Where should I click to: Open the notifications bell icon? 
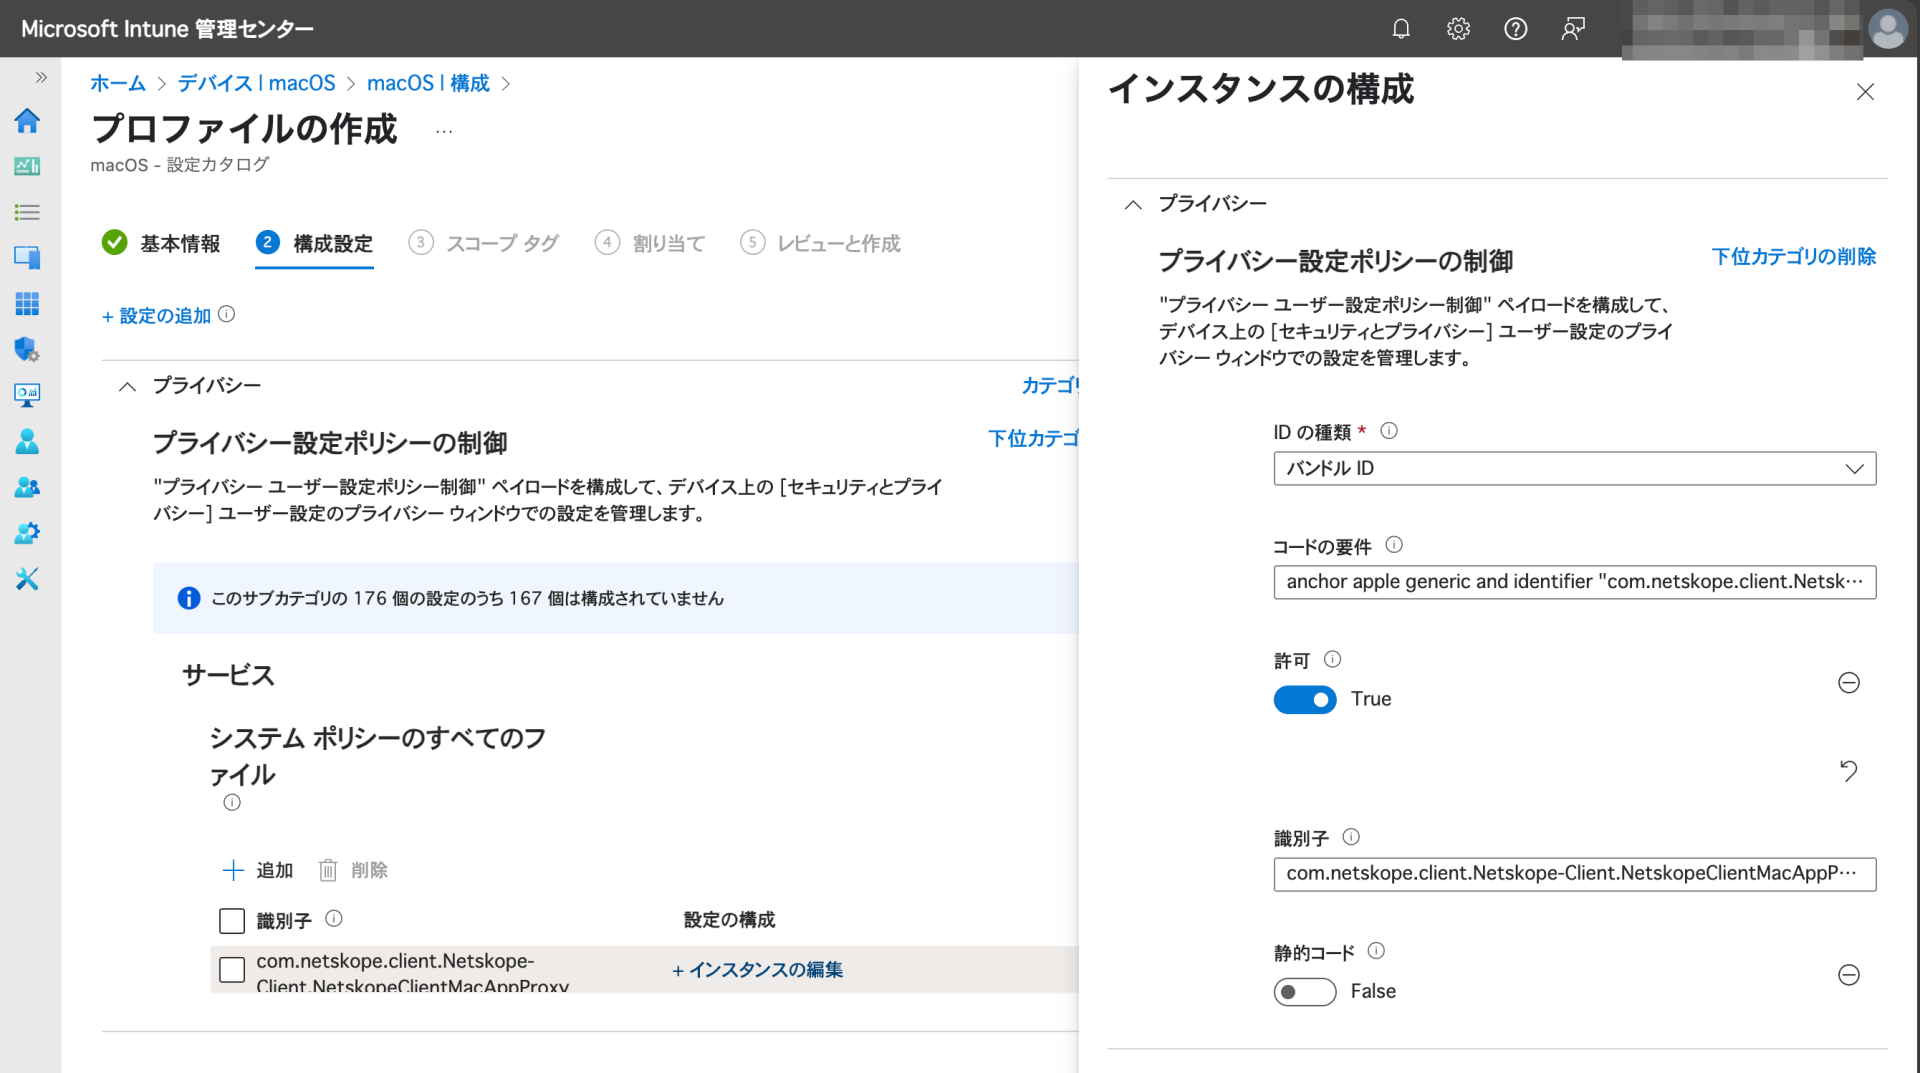point(1400,29)
